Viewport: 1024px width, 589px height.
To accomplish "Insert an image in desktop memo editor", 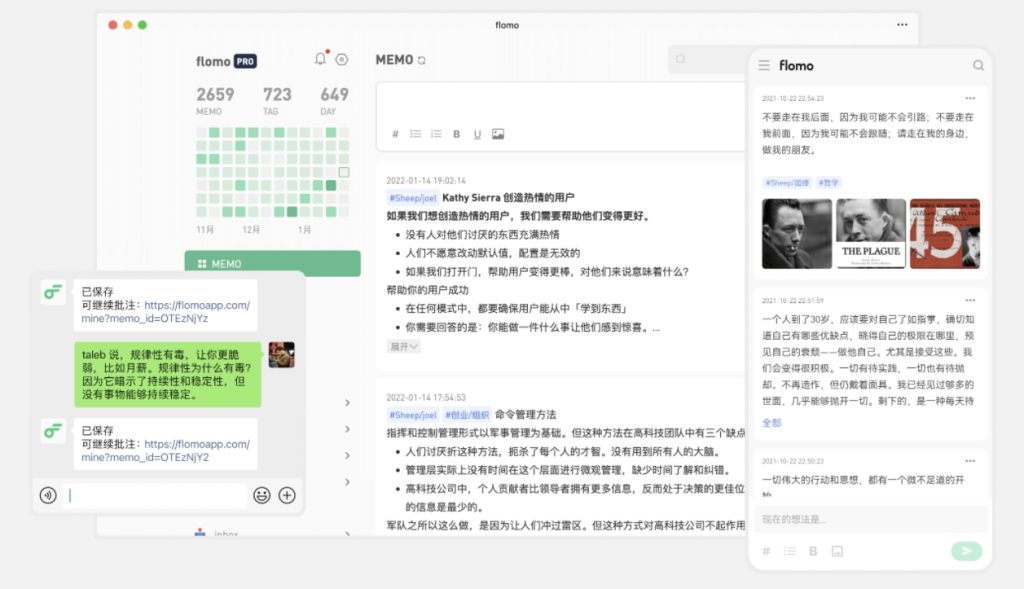I will [498, 134].
